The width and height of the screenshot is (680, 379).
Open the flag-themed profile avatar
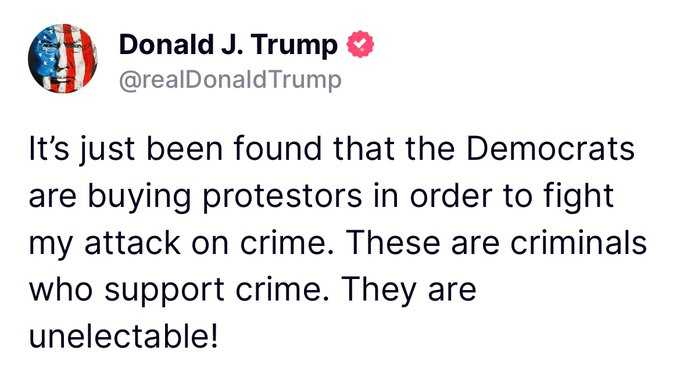pyautogui.click(x=62, y=59)
